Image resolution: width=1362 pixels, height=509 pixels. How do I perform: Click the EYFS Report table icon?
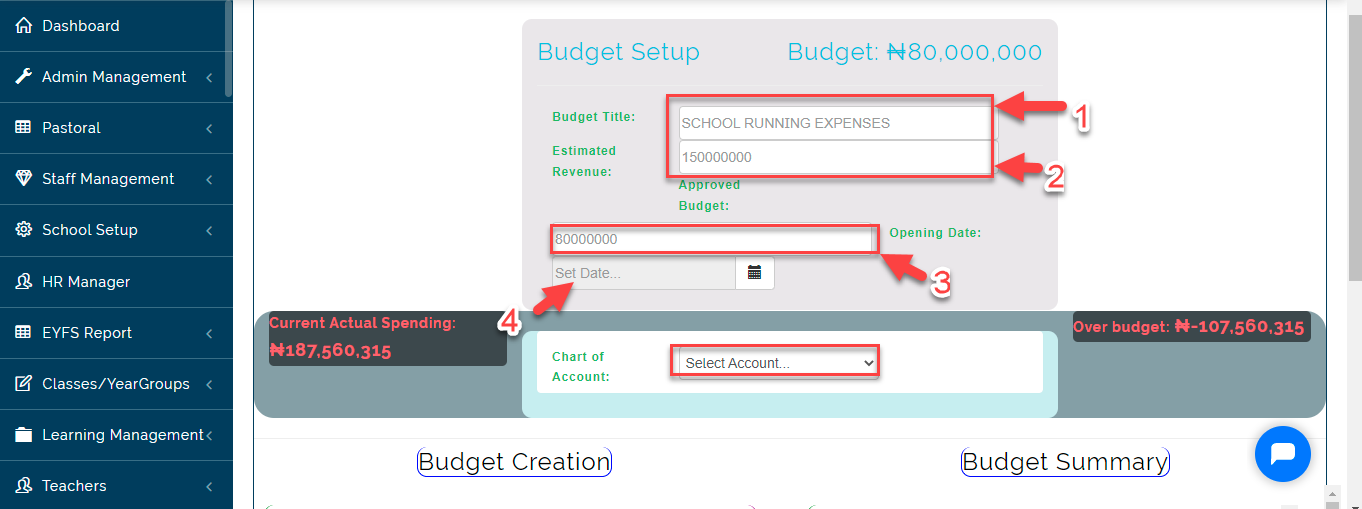(x=24, y=333)
